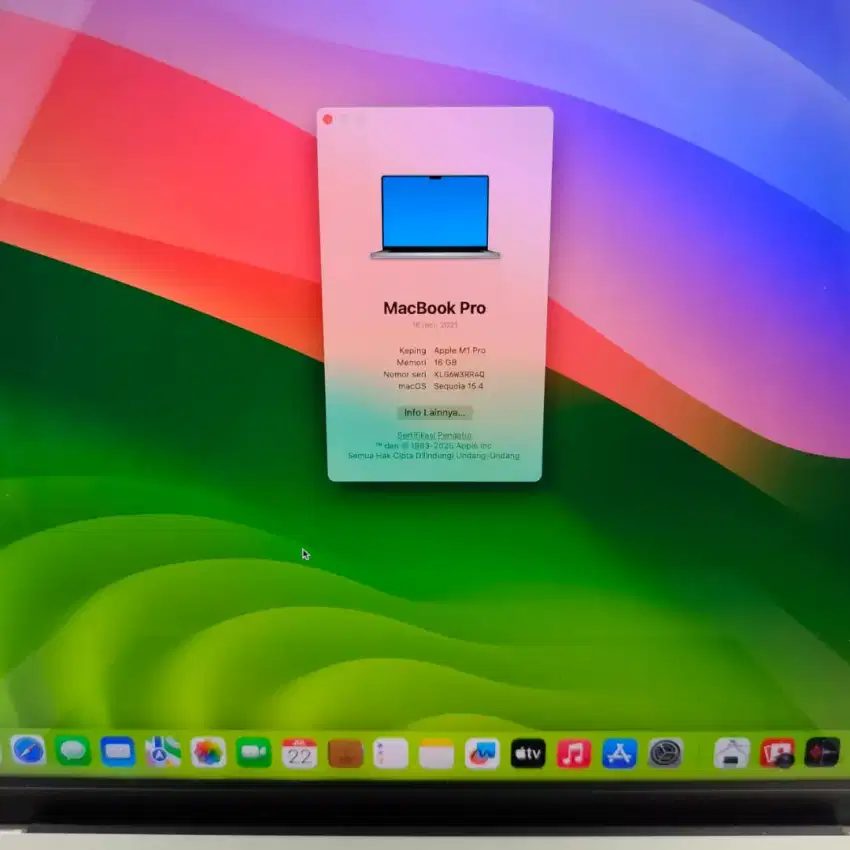Open Maps from the dock
The image size is (850, 850).
163,752
